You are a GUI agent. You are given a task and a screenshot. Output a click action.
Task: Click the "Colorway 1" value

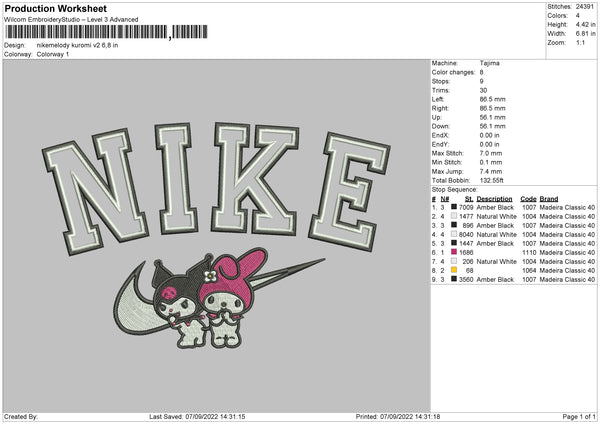53,54
